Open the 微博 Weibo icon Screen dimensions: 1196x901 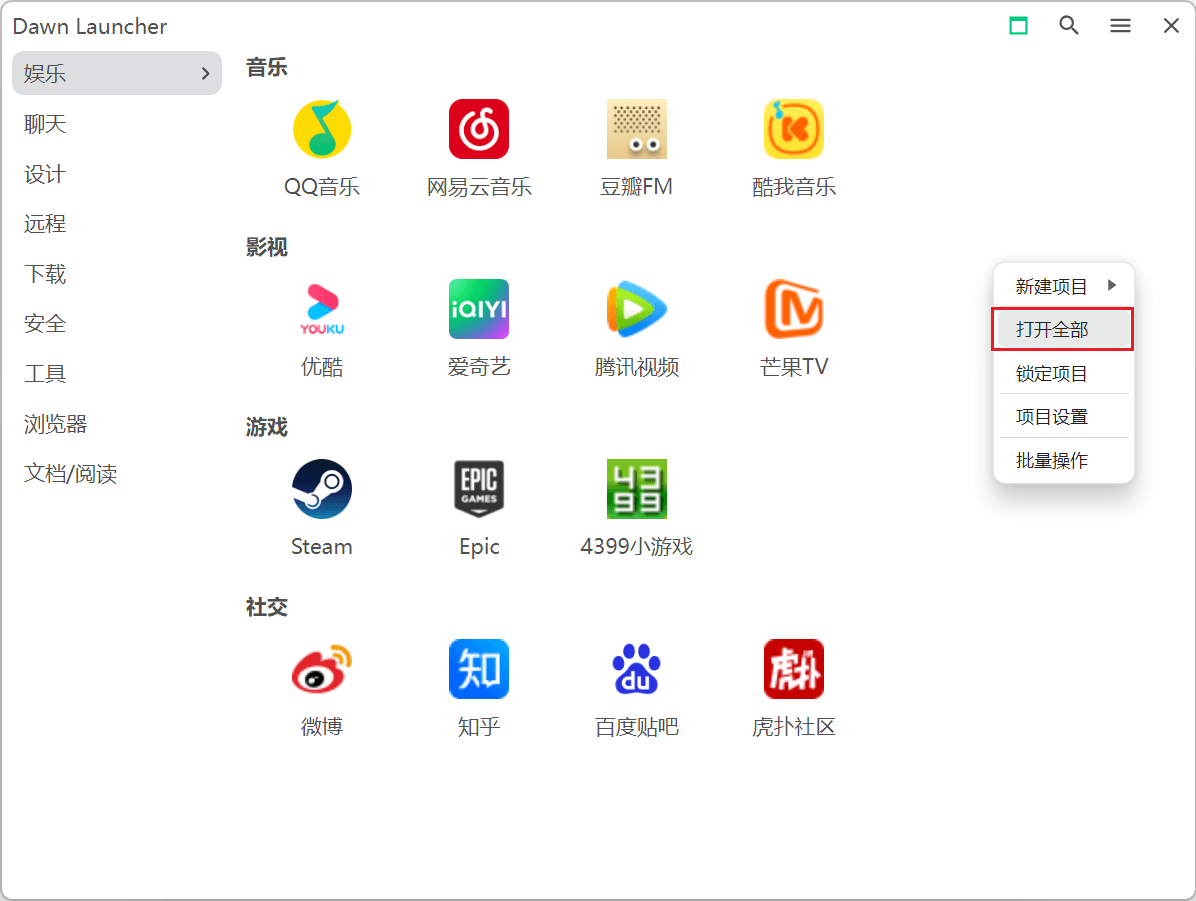point(322,669)
